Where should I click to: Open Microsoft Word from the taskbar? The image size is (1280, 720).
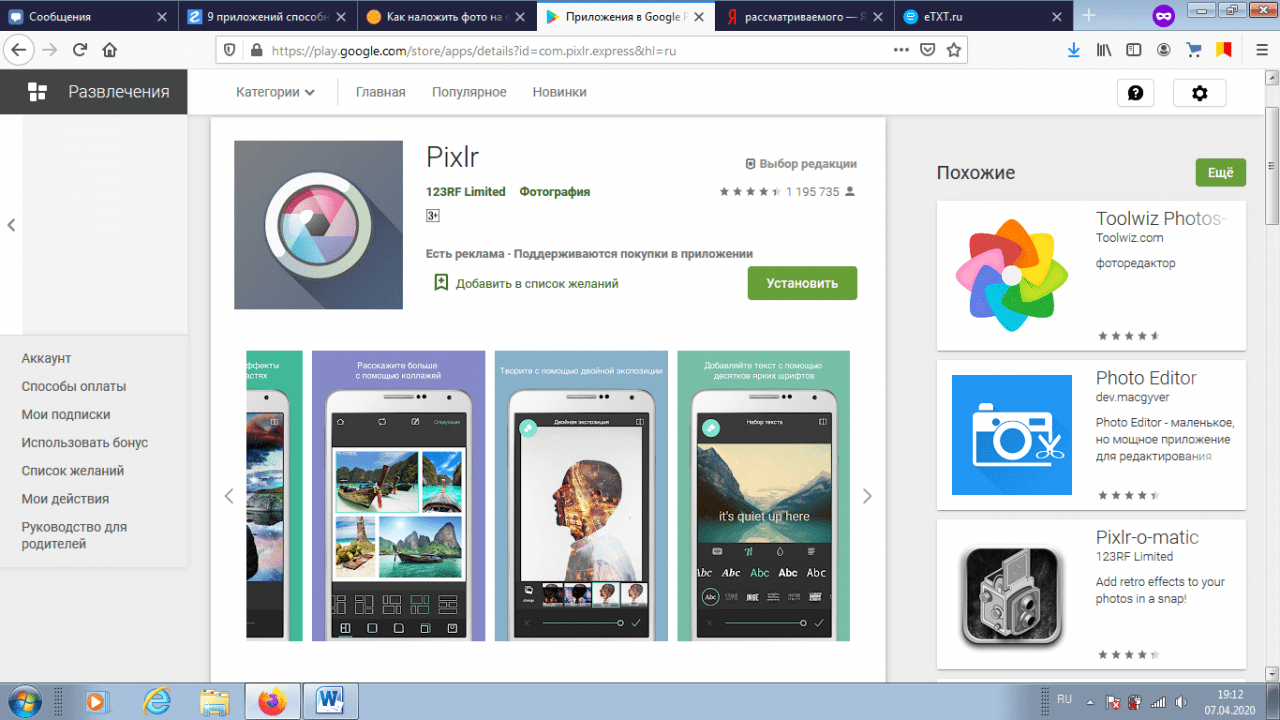330,701
